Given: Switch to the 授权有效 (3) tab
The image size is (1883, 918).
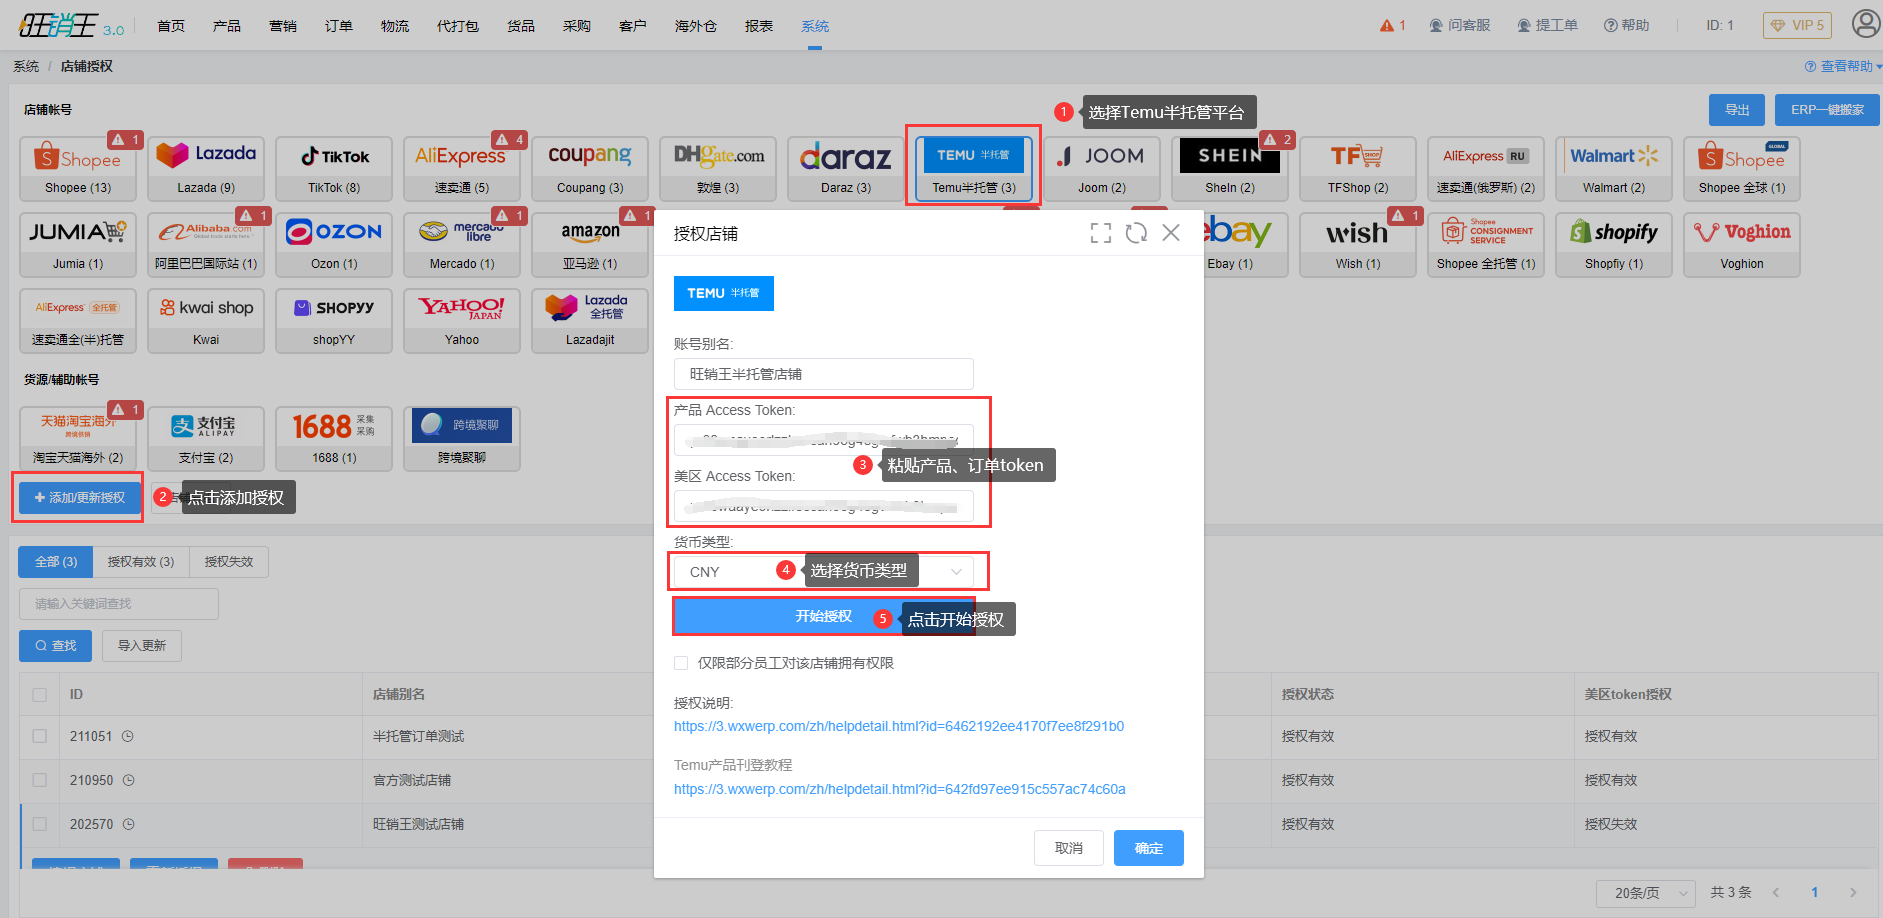Looking at the screenshot, I should tap(141, 562).
